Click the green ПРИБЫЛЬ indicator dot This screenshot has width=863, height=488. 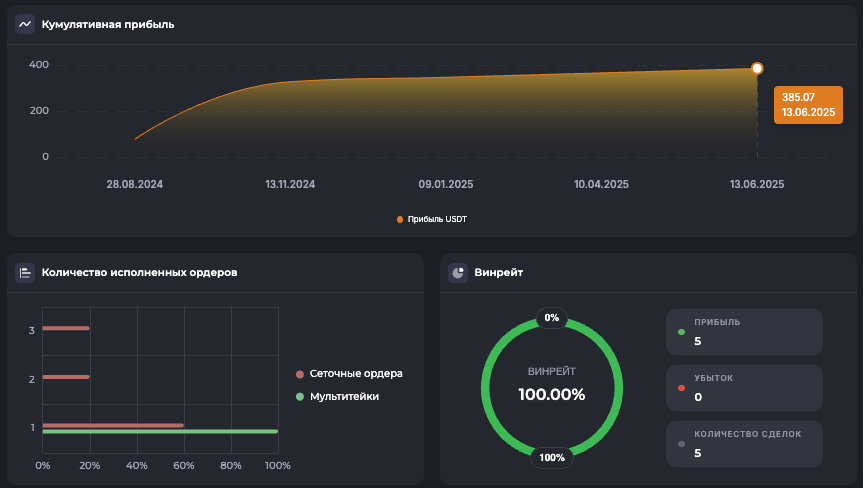pyautogui.click(x=682, y=332)
